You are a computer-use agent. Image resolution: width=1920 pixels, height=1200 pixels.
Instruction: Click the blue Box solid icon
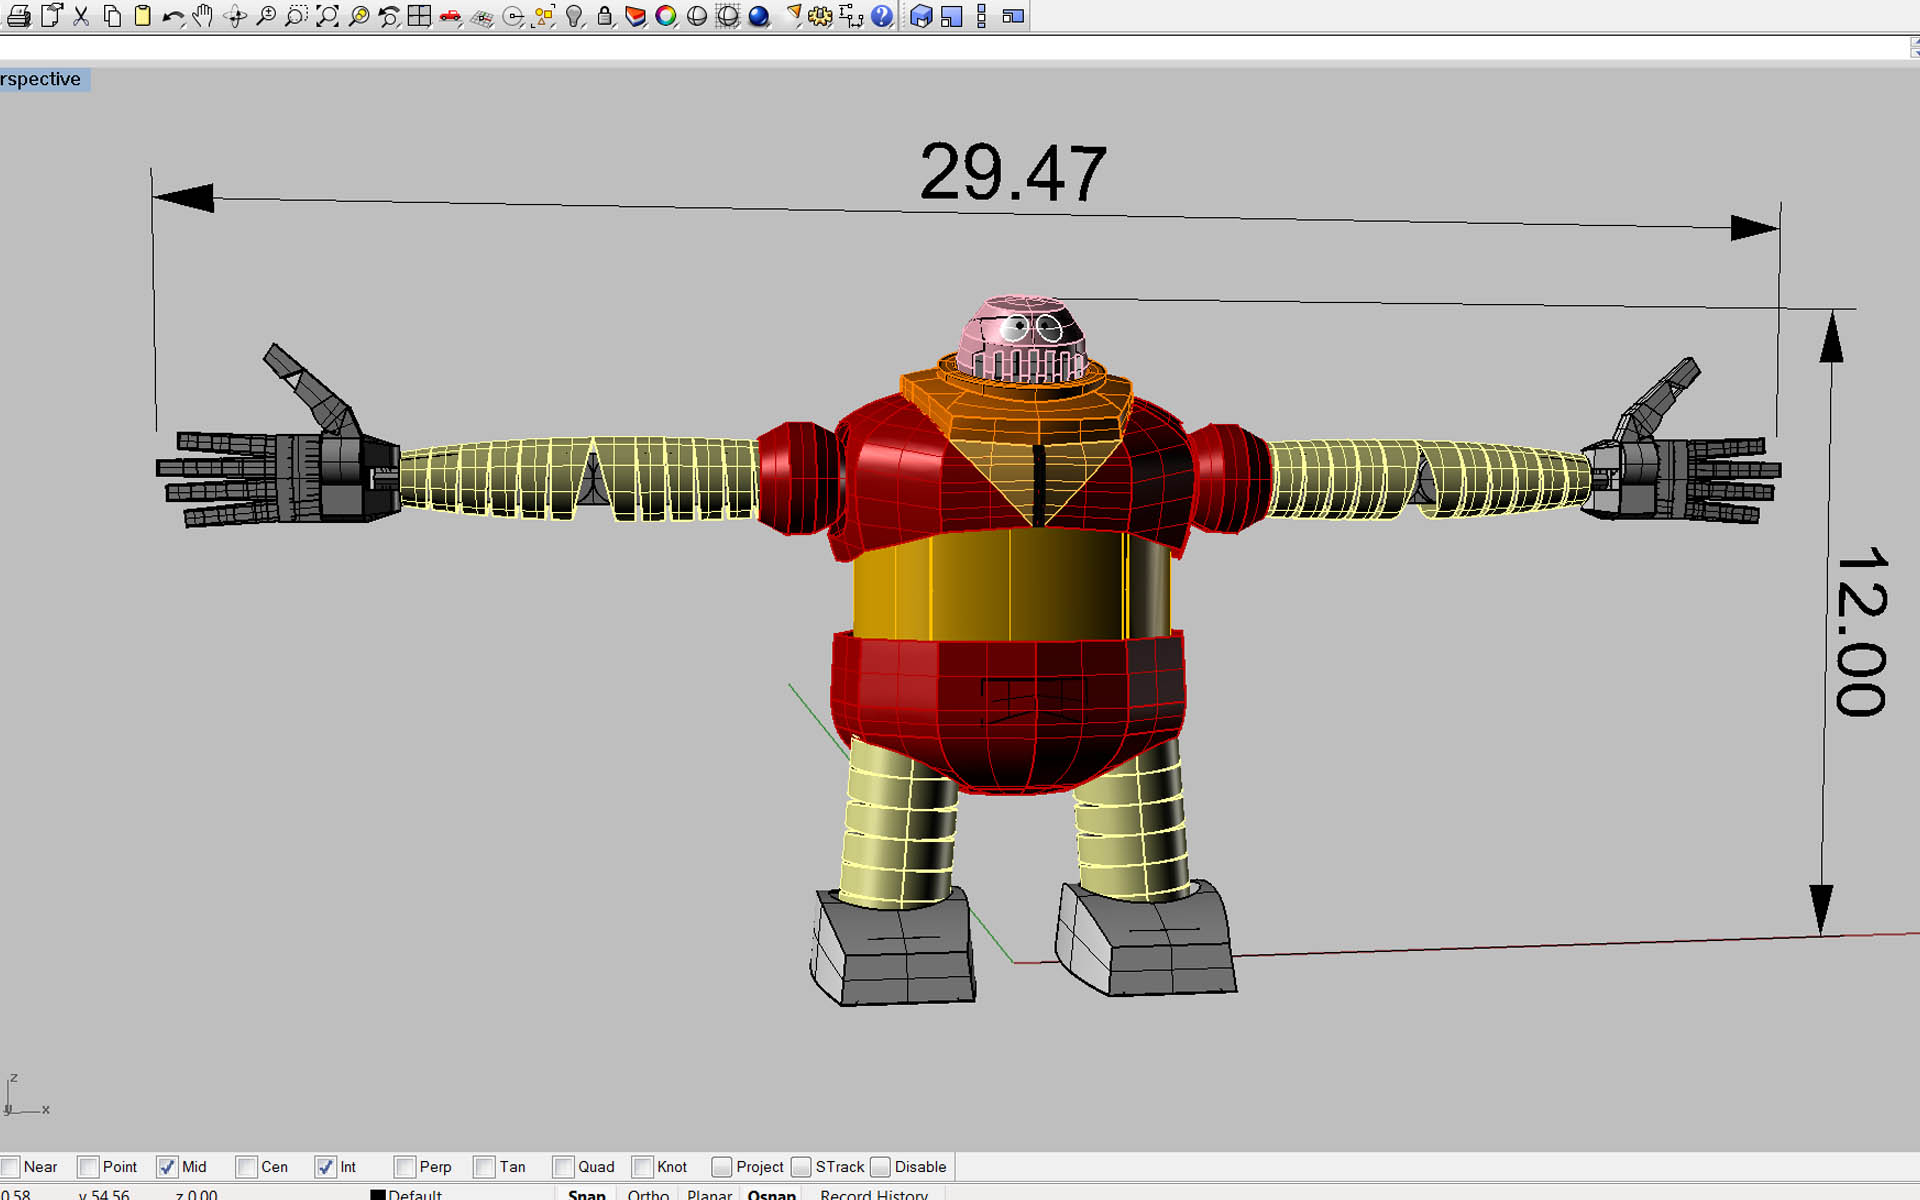pos(921,16)
